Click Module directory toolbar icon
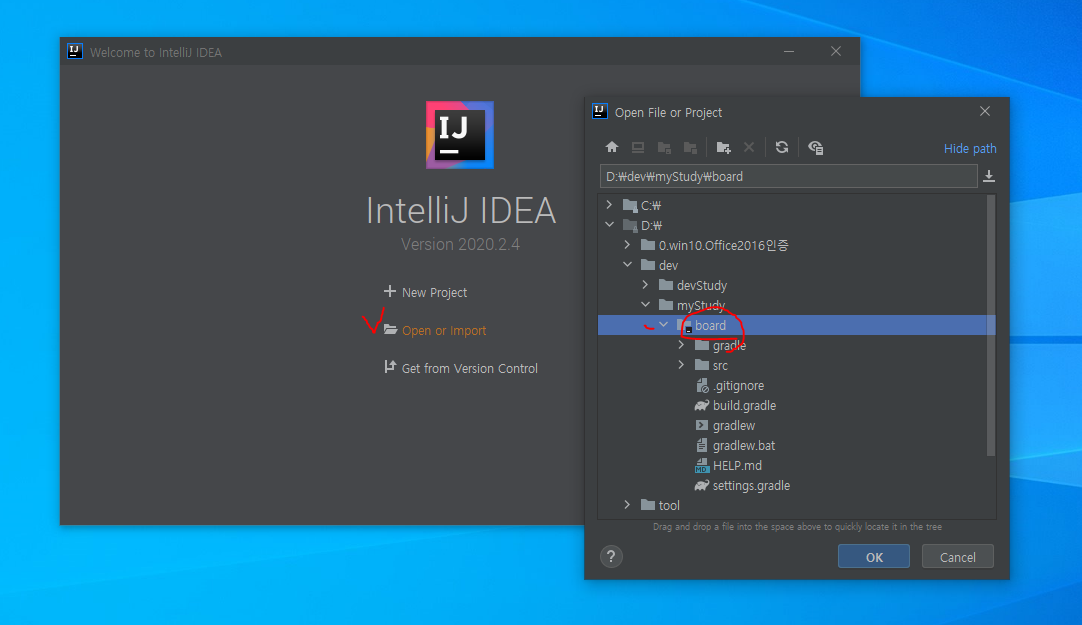 click(690, 147)
